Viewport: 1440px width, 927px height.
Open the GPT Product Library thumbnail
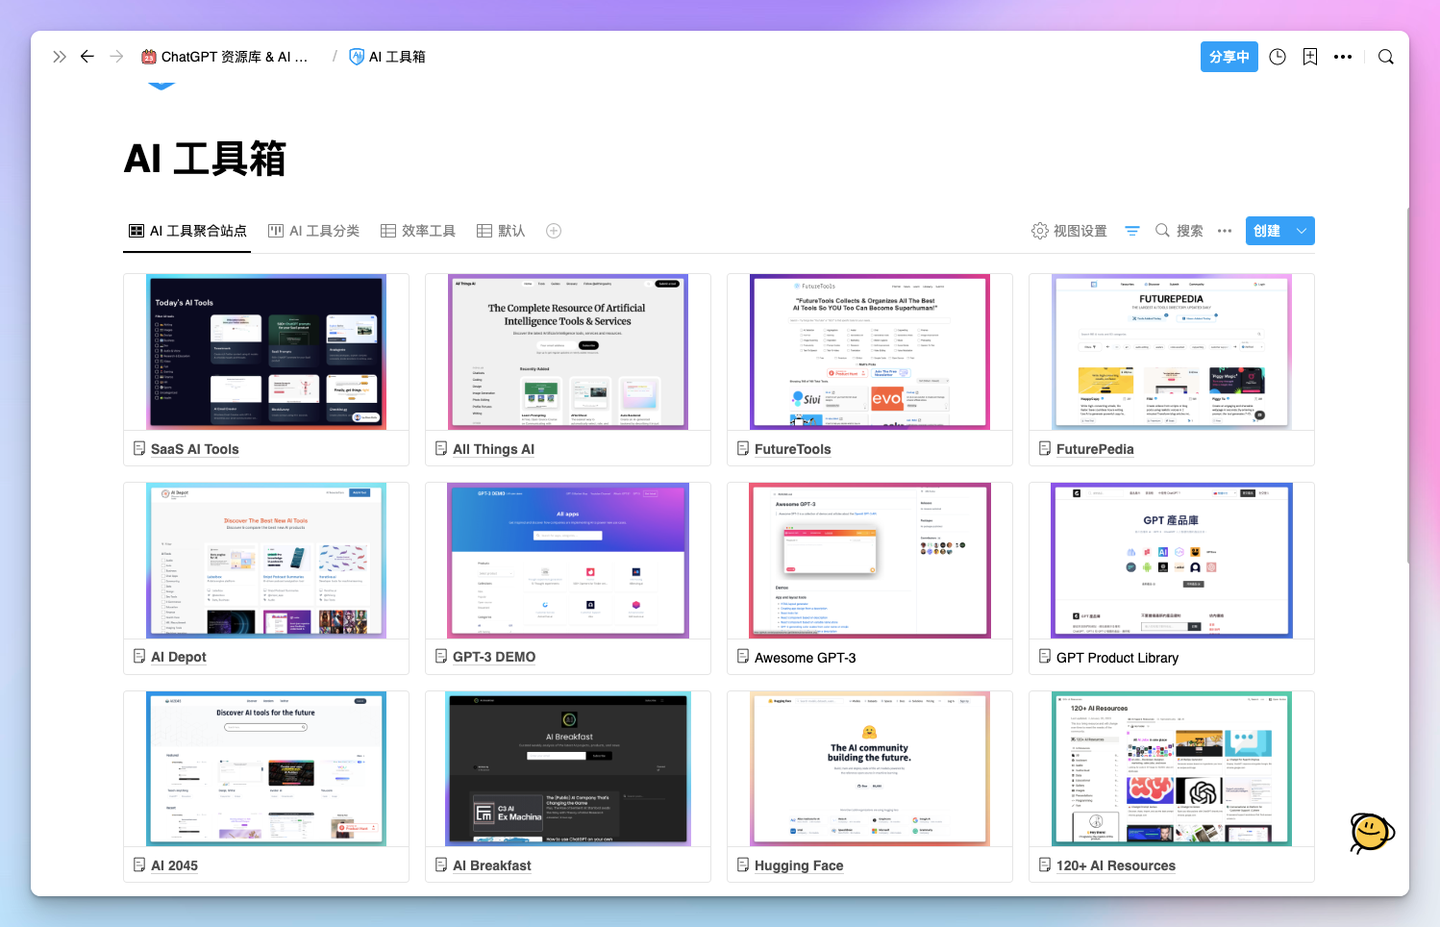click(1172, 560)
